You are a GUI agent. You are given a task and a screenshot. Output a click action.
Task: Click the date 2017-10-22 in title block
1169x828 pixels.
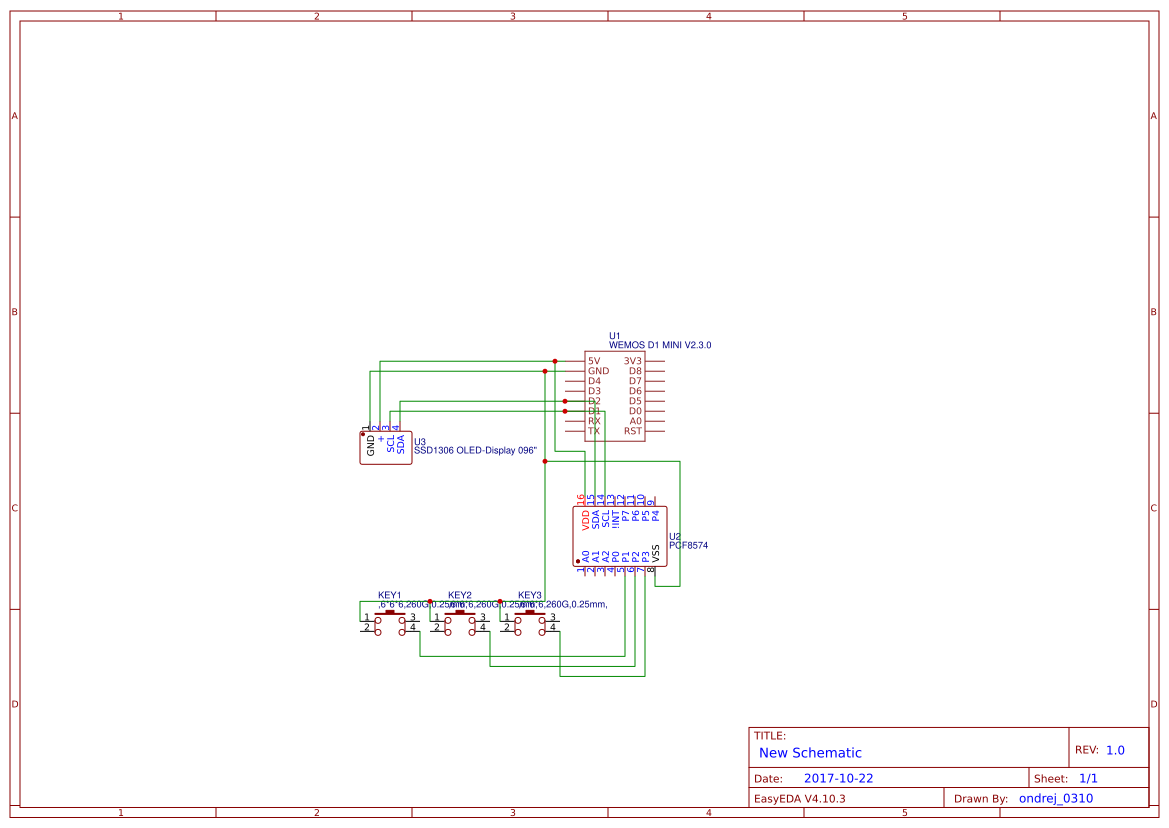837,777
